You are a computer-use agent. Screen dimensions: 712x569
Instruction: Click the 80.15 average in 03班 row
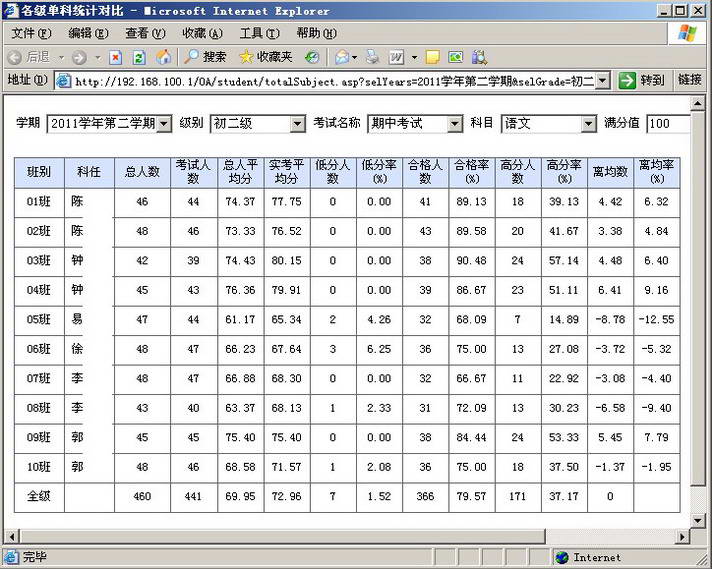286,261
